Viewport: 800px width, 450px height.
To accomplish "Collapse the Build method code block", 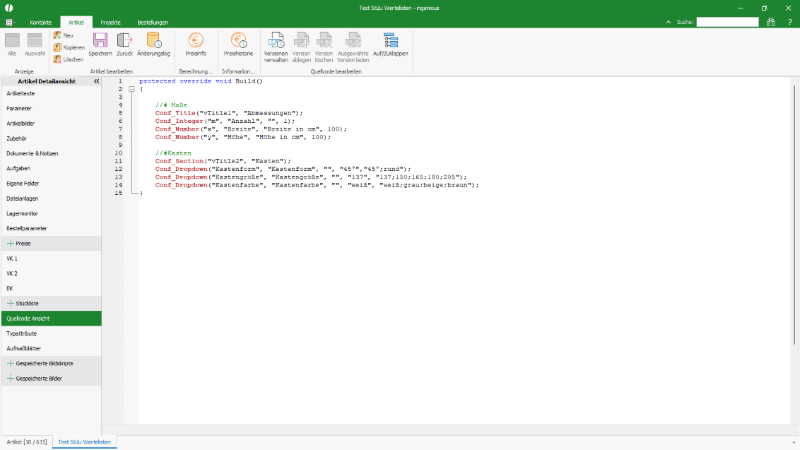I will tap(131, 88).
